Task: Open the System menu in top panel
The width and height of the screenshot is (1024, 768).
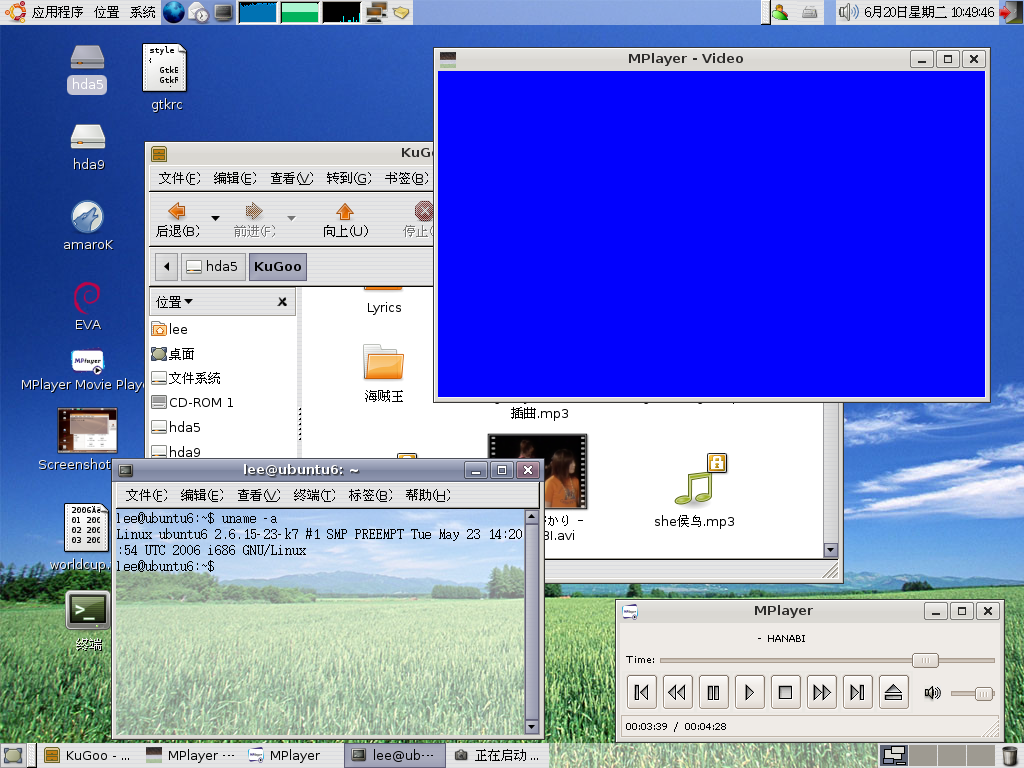Action: point(142,12)
